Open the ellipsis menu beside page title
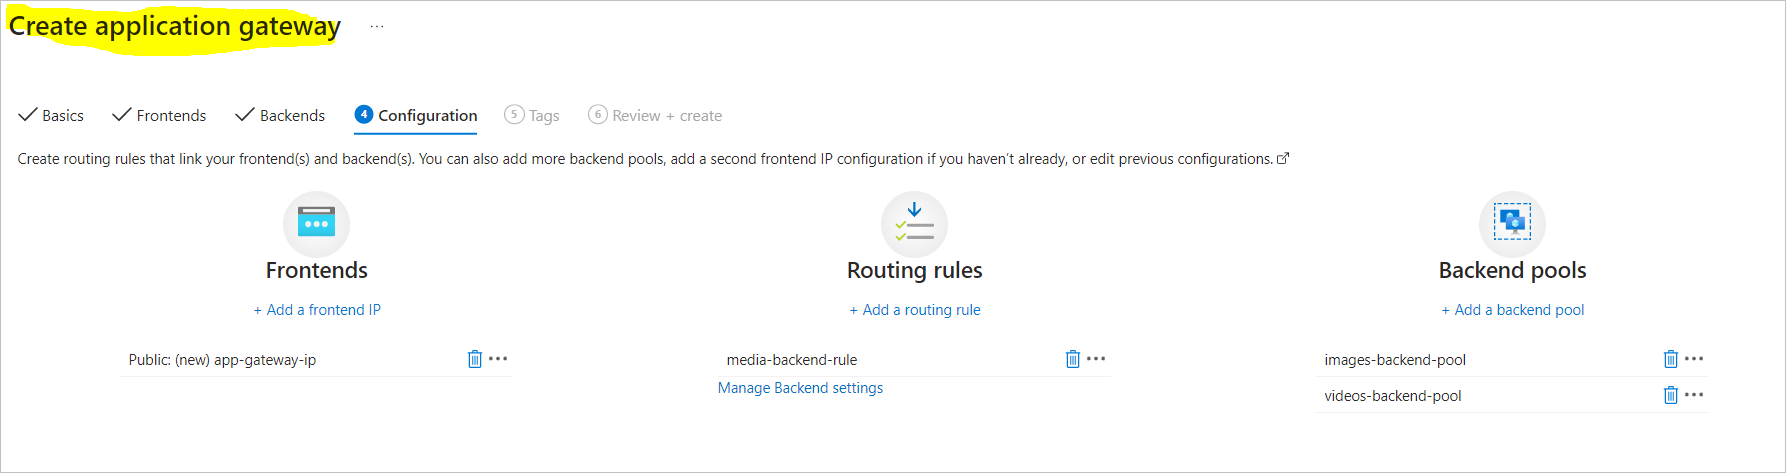1786x473 pixels. tap(377, 26)
